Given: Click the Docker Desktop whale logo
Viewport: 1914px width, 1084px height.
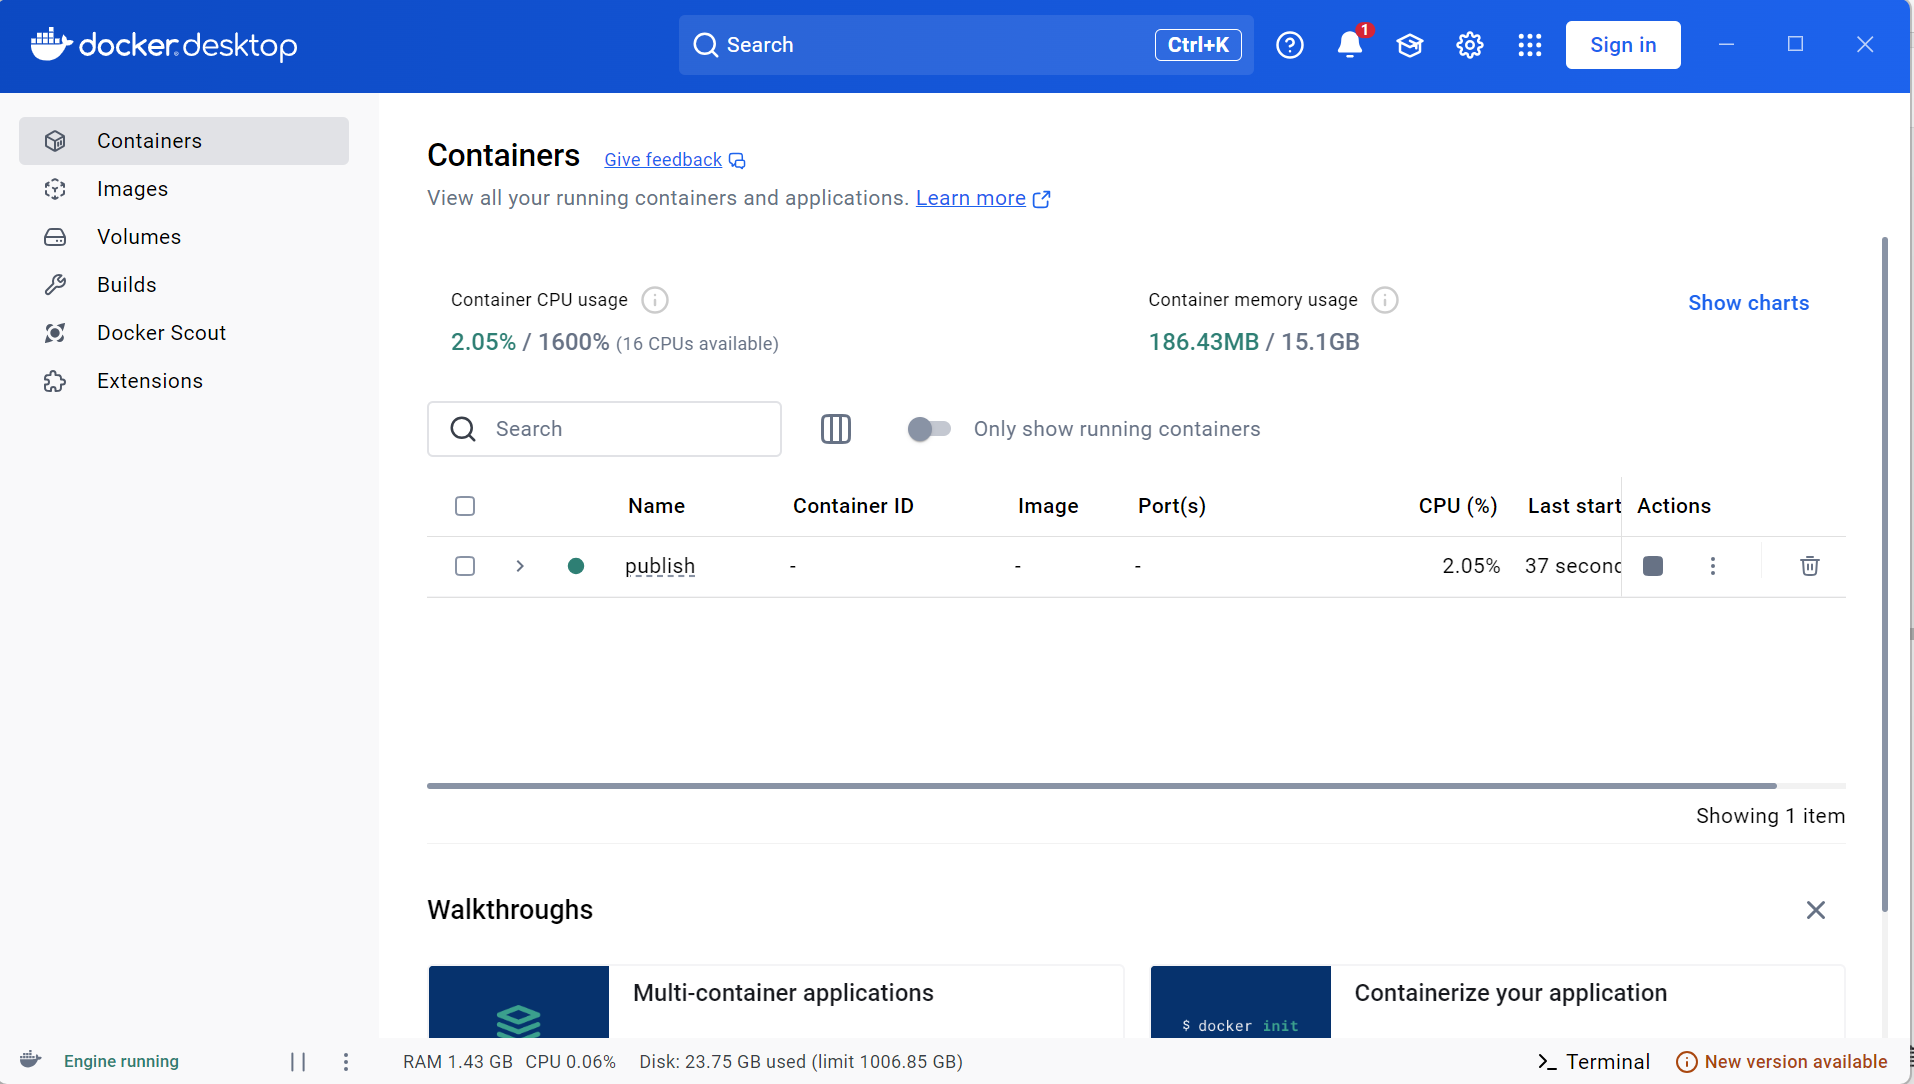Looking at the screenshot, I should click(51, 44).
